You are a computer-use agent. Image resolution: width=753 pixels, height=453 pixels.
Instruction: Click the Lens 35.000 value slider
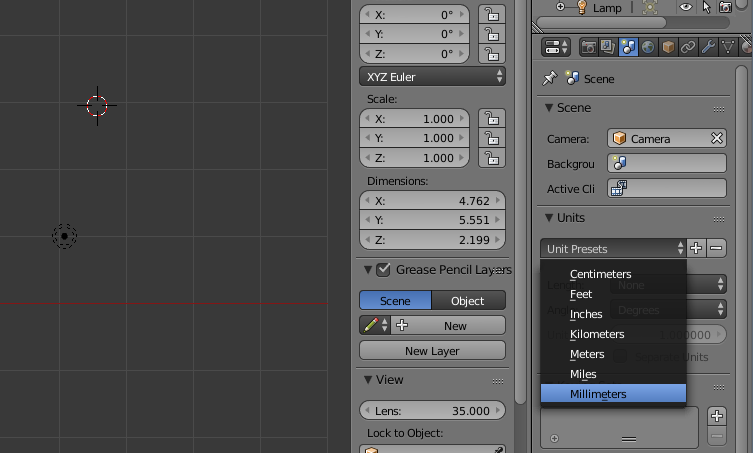click(432, 411)
